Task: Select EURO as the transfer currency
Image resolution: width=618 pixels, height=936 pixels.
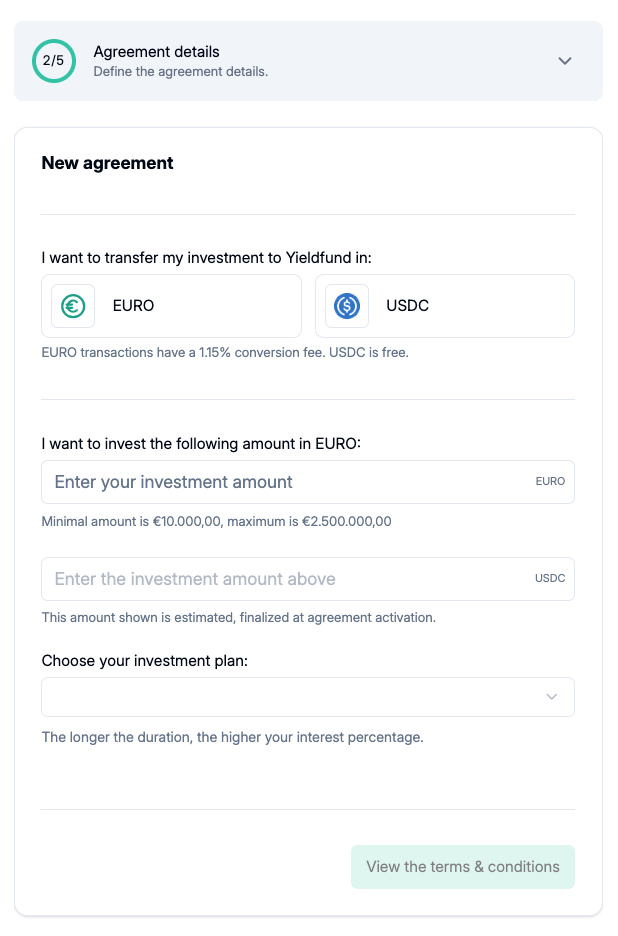Action: coord(171,306)
